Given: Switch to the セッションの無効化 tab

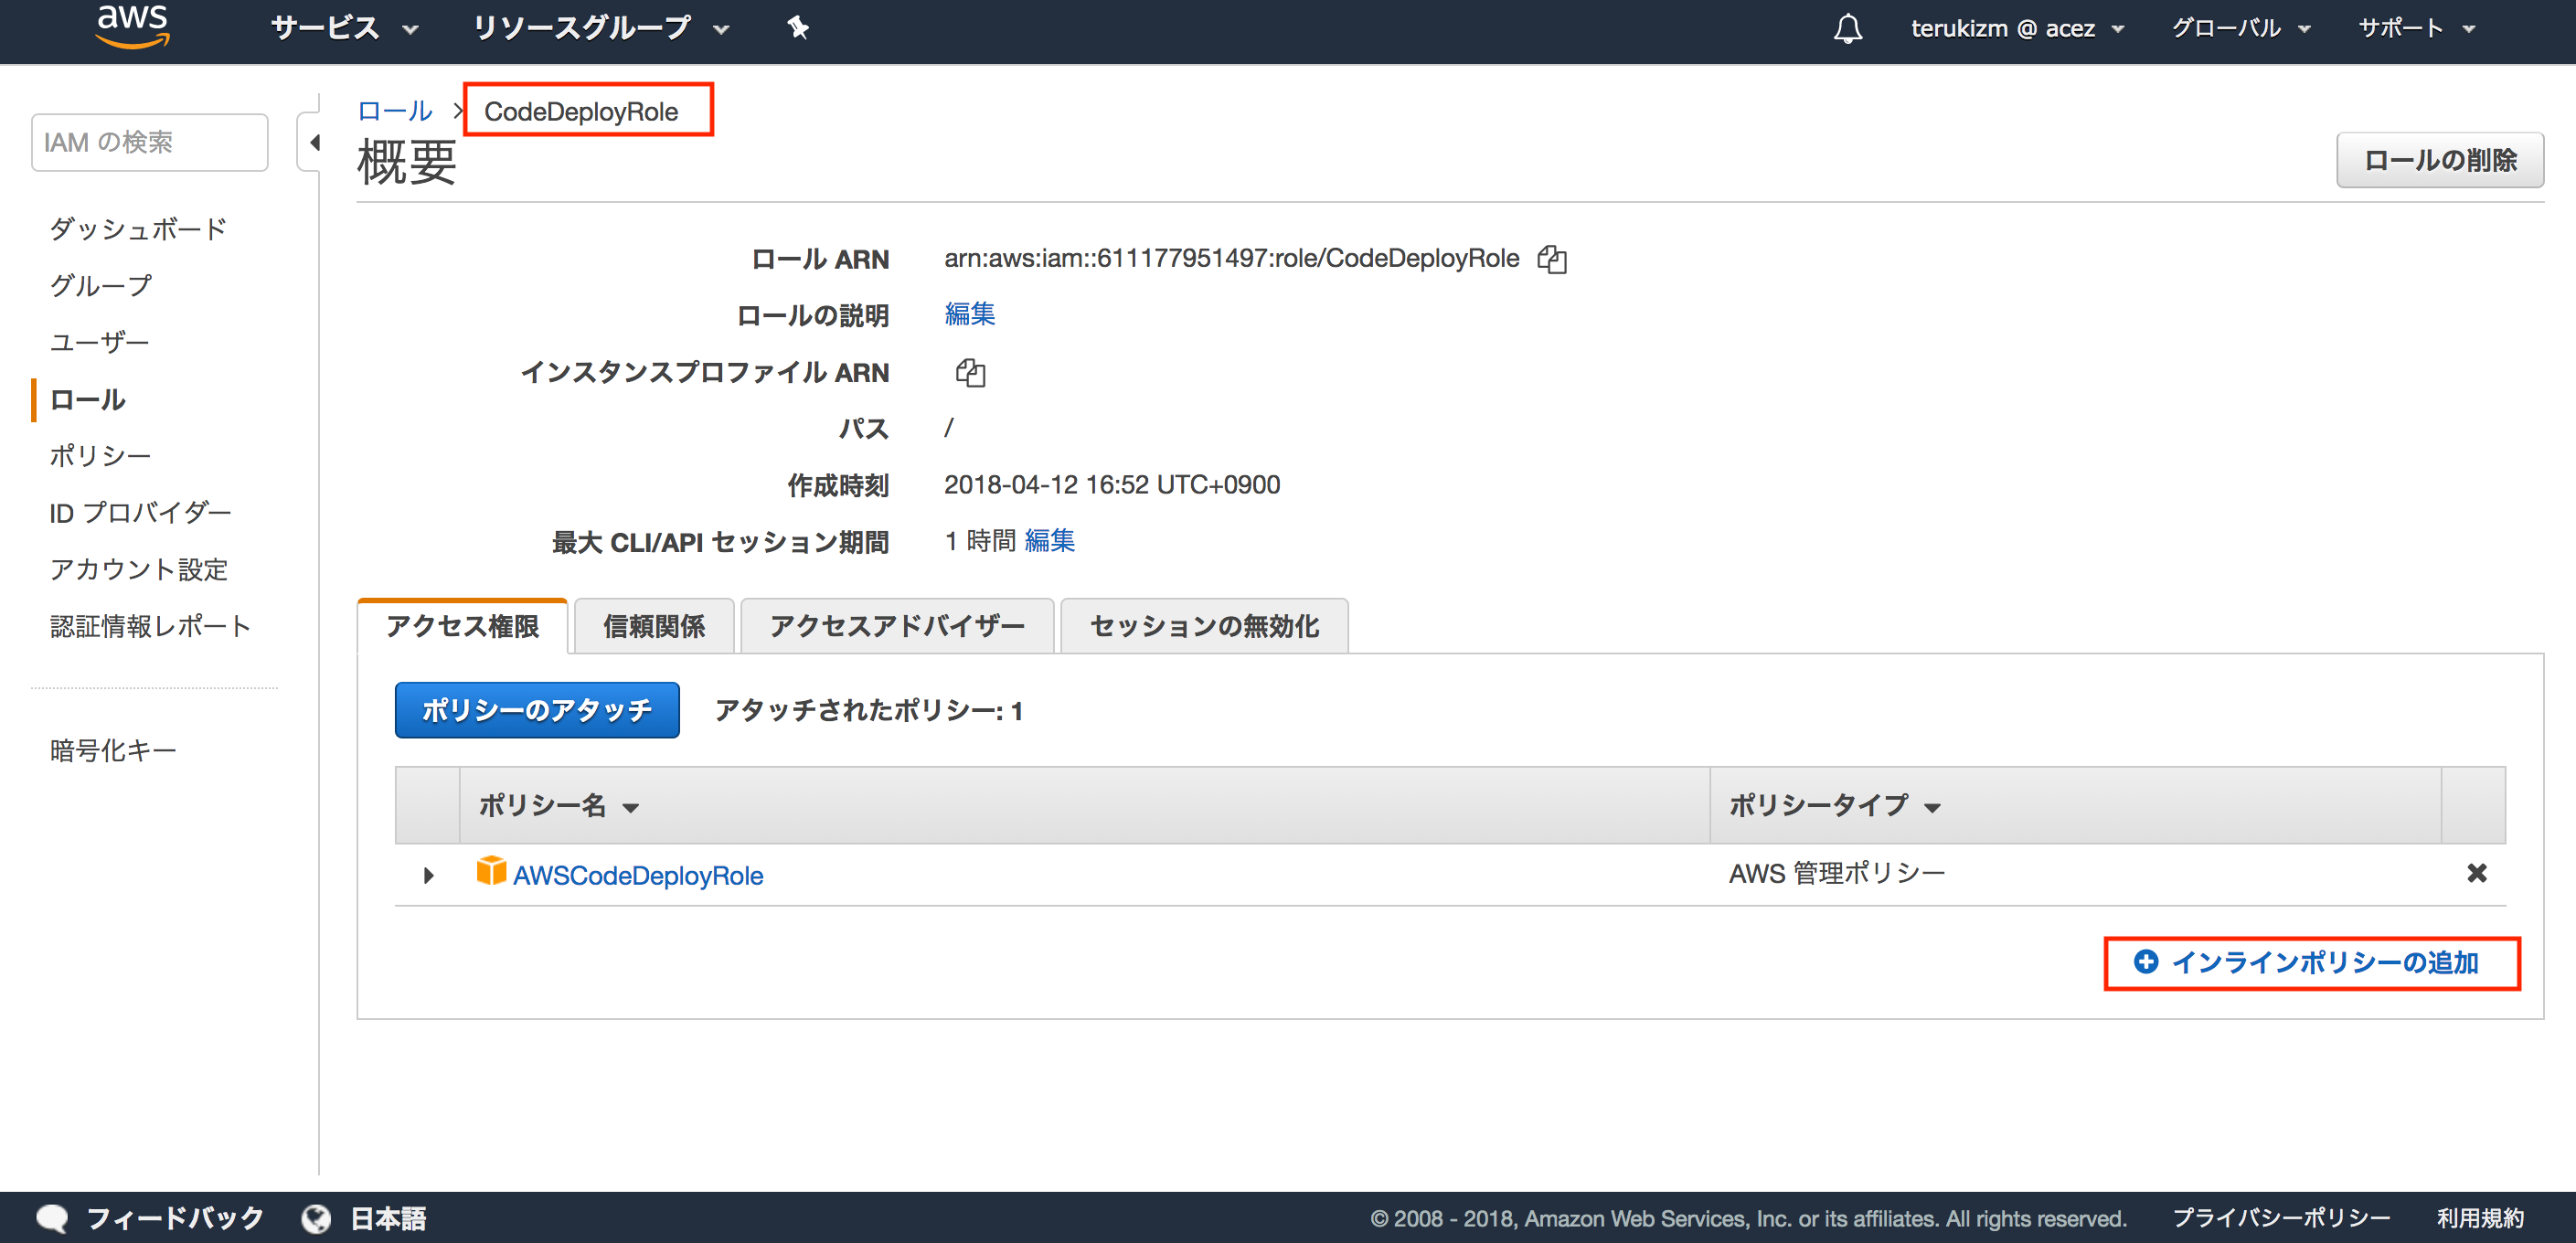Looking at the screenshot, I should [1203, 625].
